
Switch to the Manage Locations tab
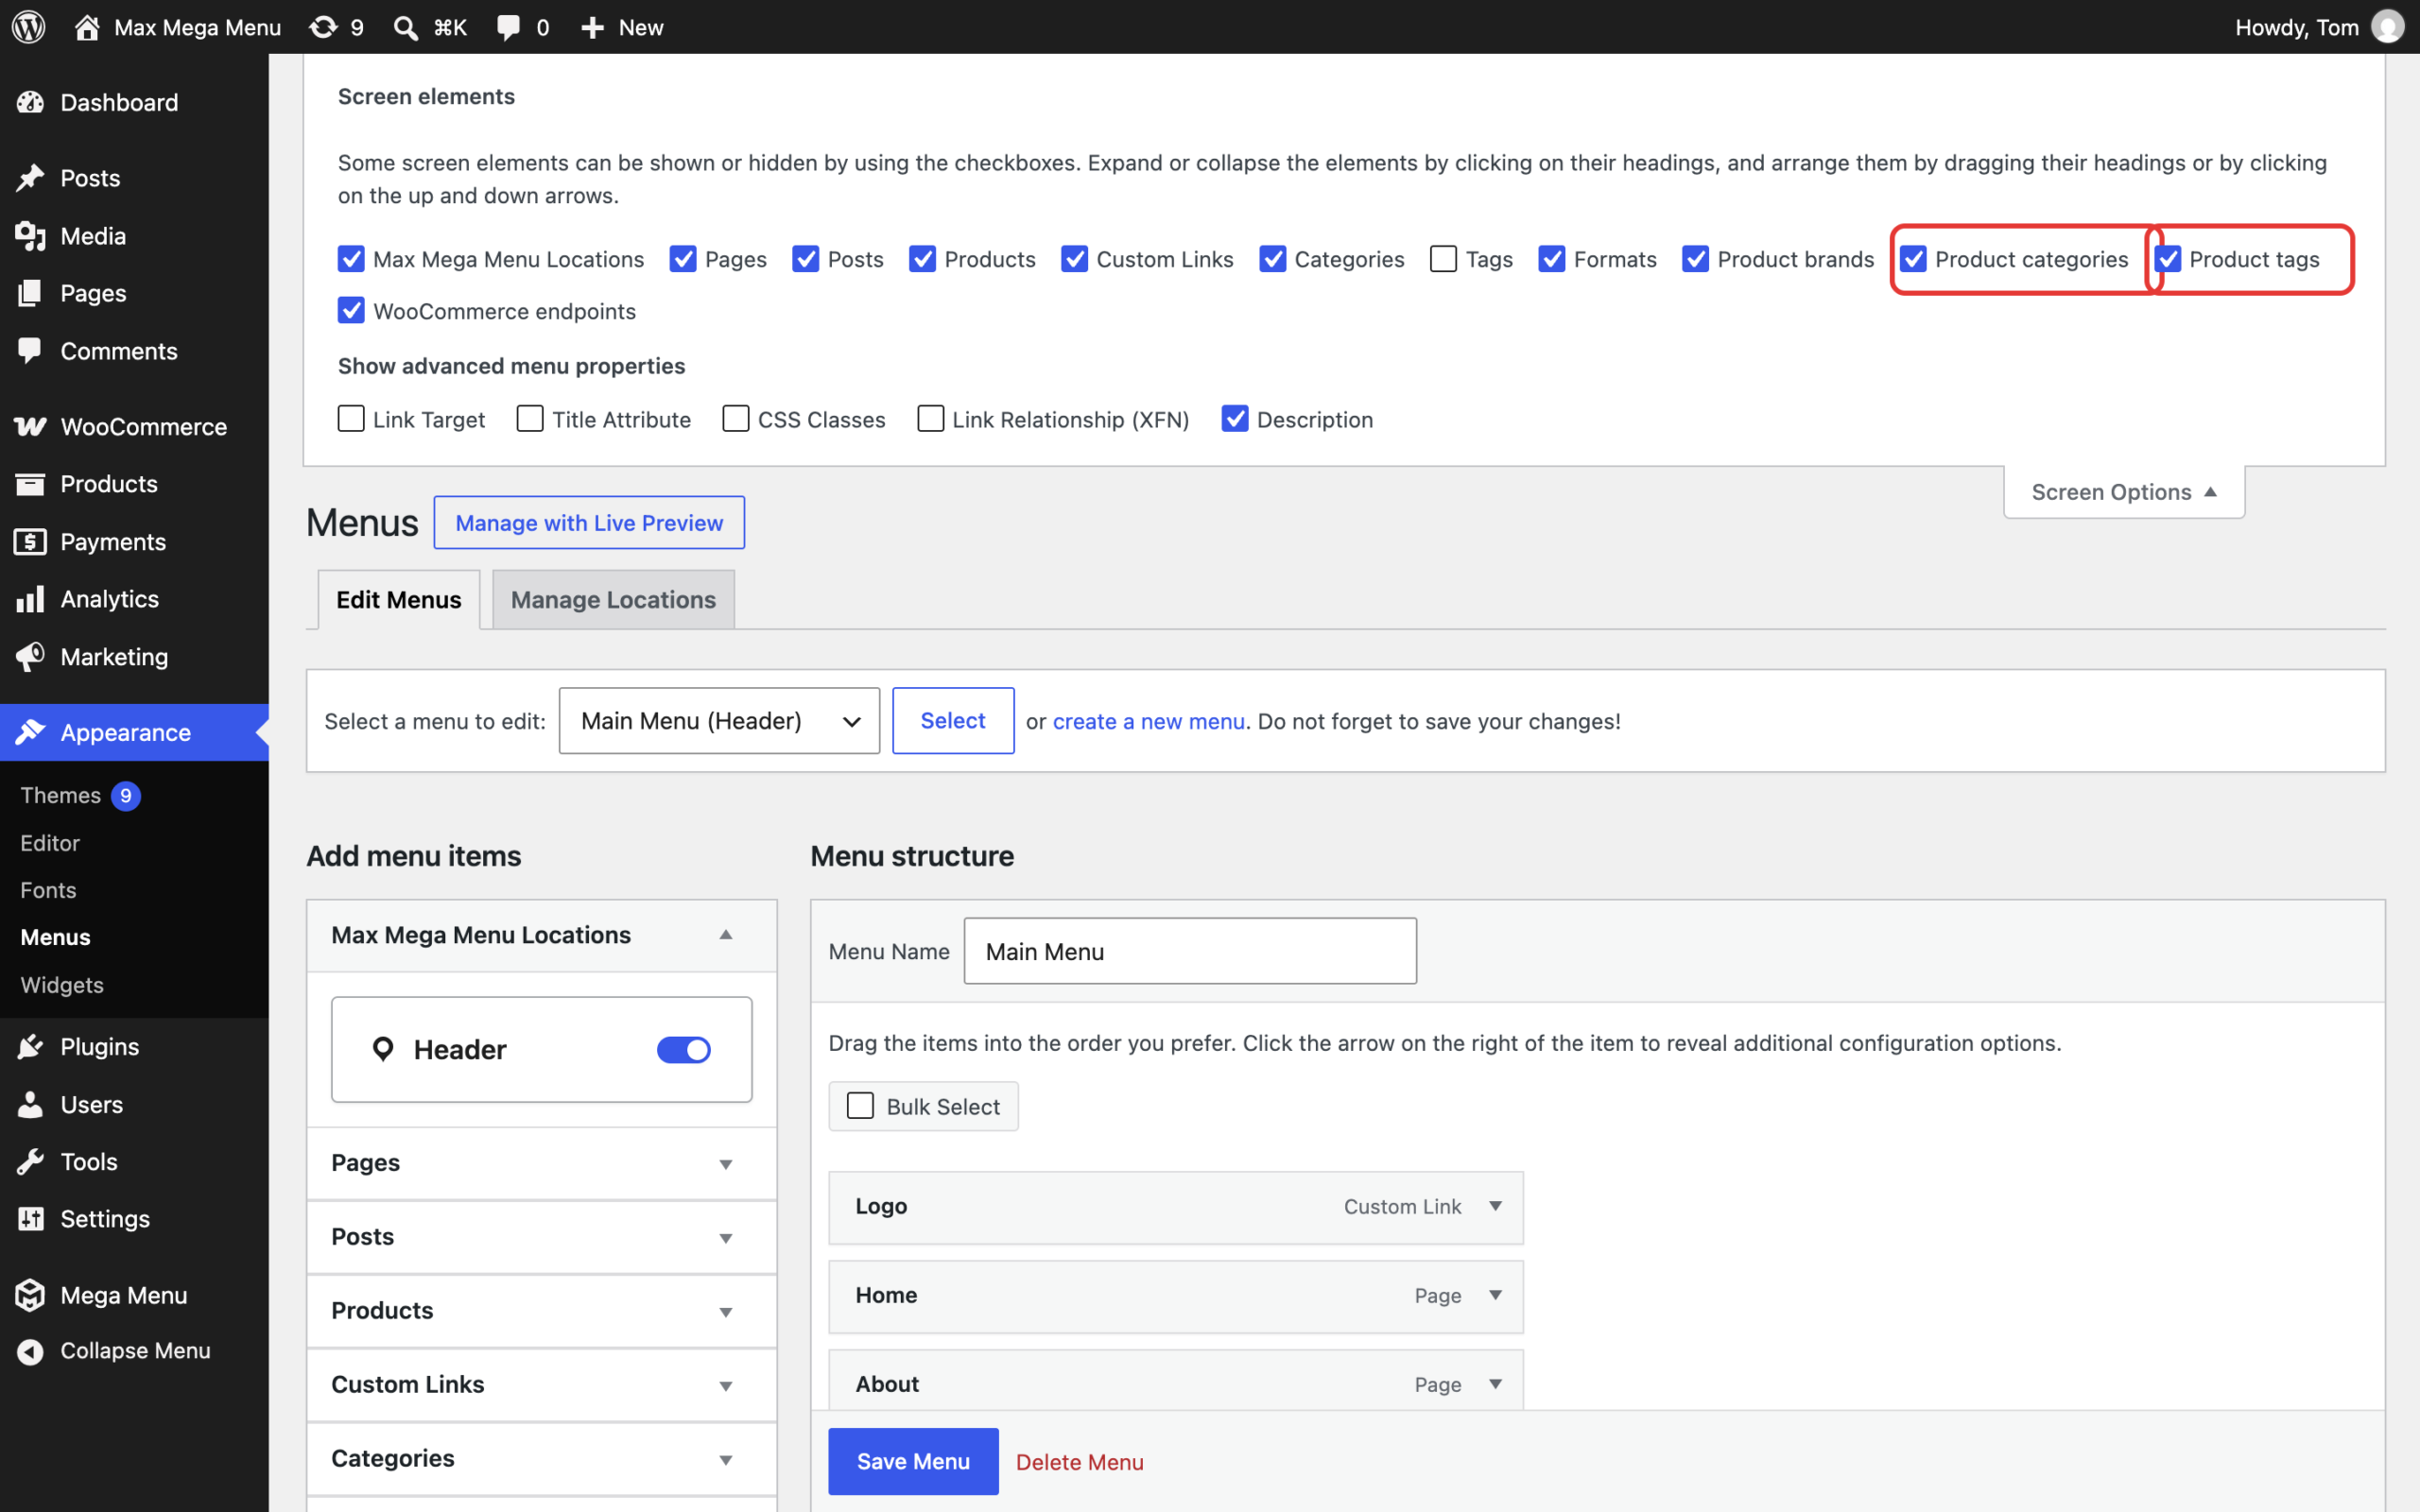(x=613, y=600)
